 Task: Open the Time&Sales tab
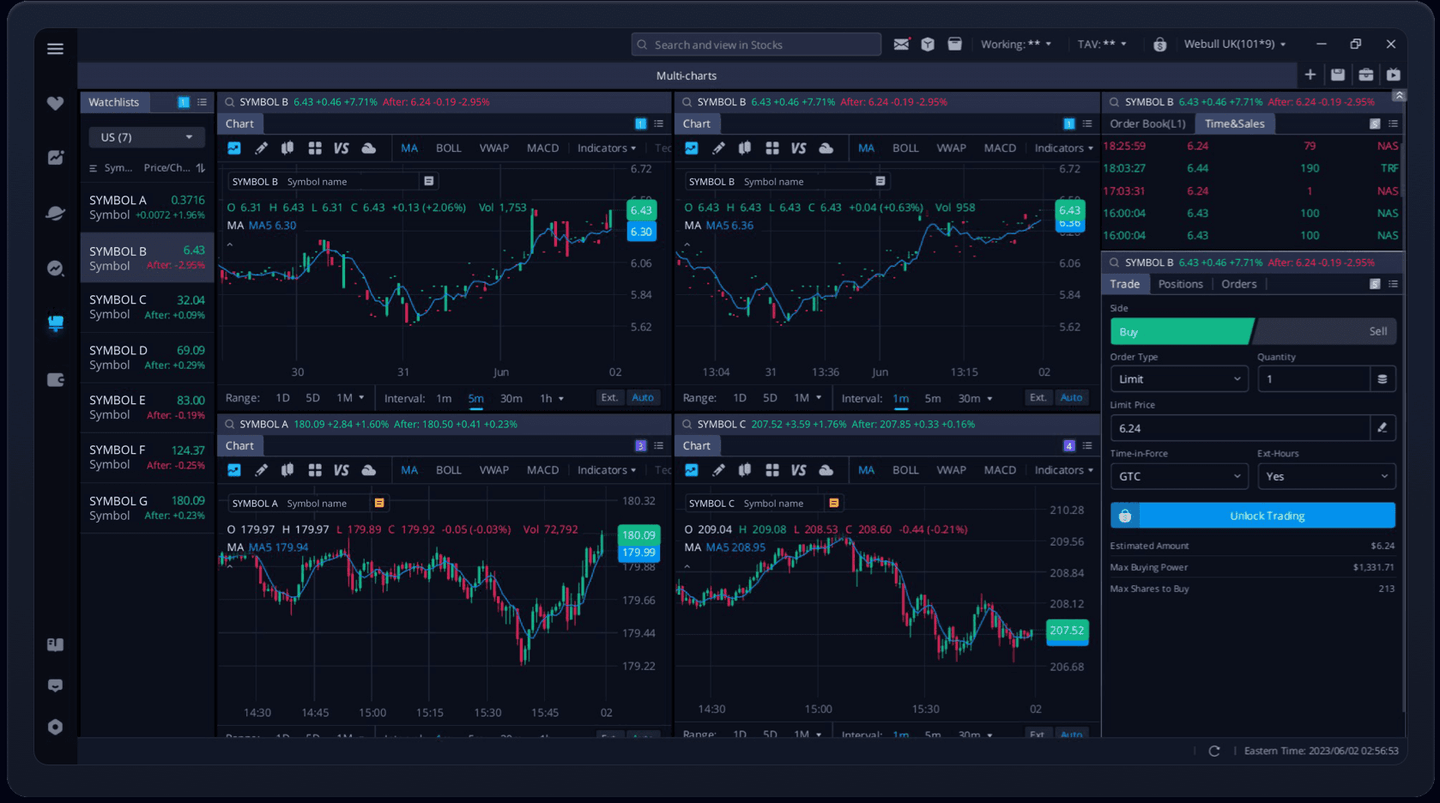coord(1234,123)
